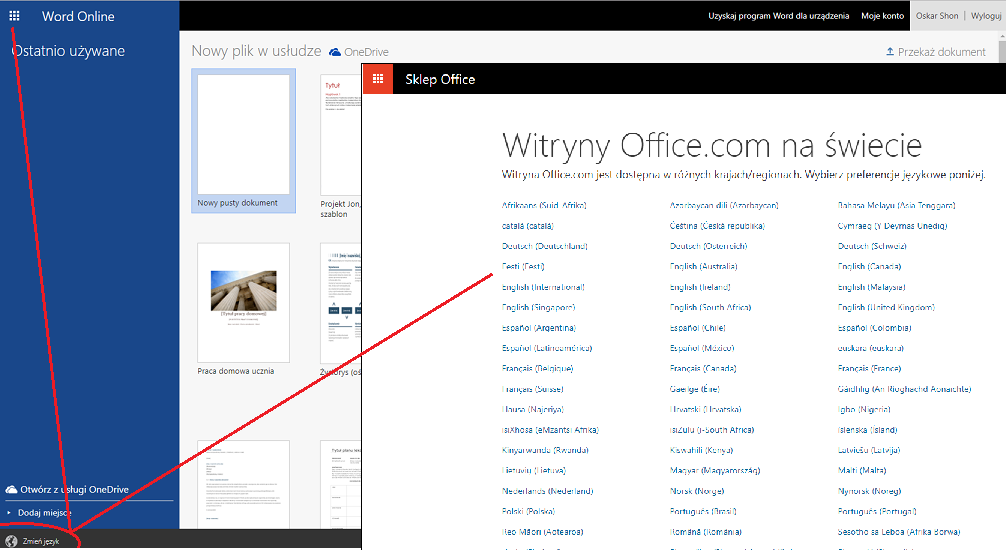Open the Word Online app launcher grid
Screen dimensions: 1006x550
[x=14, y=16]
